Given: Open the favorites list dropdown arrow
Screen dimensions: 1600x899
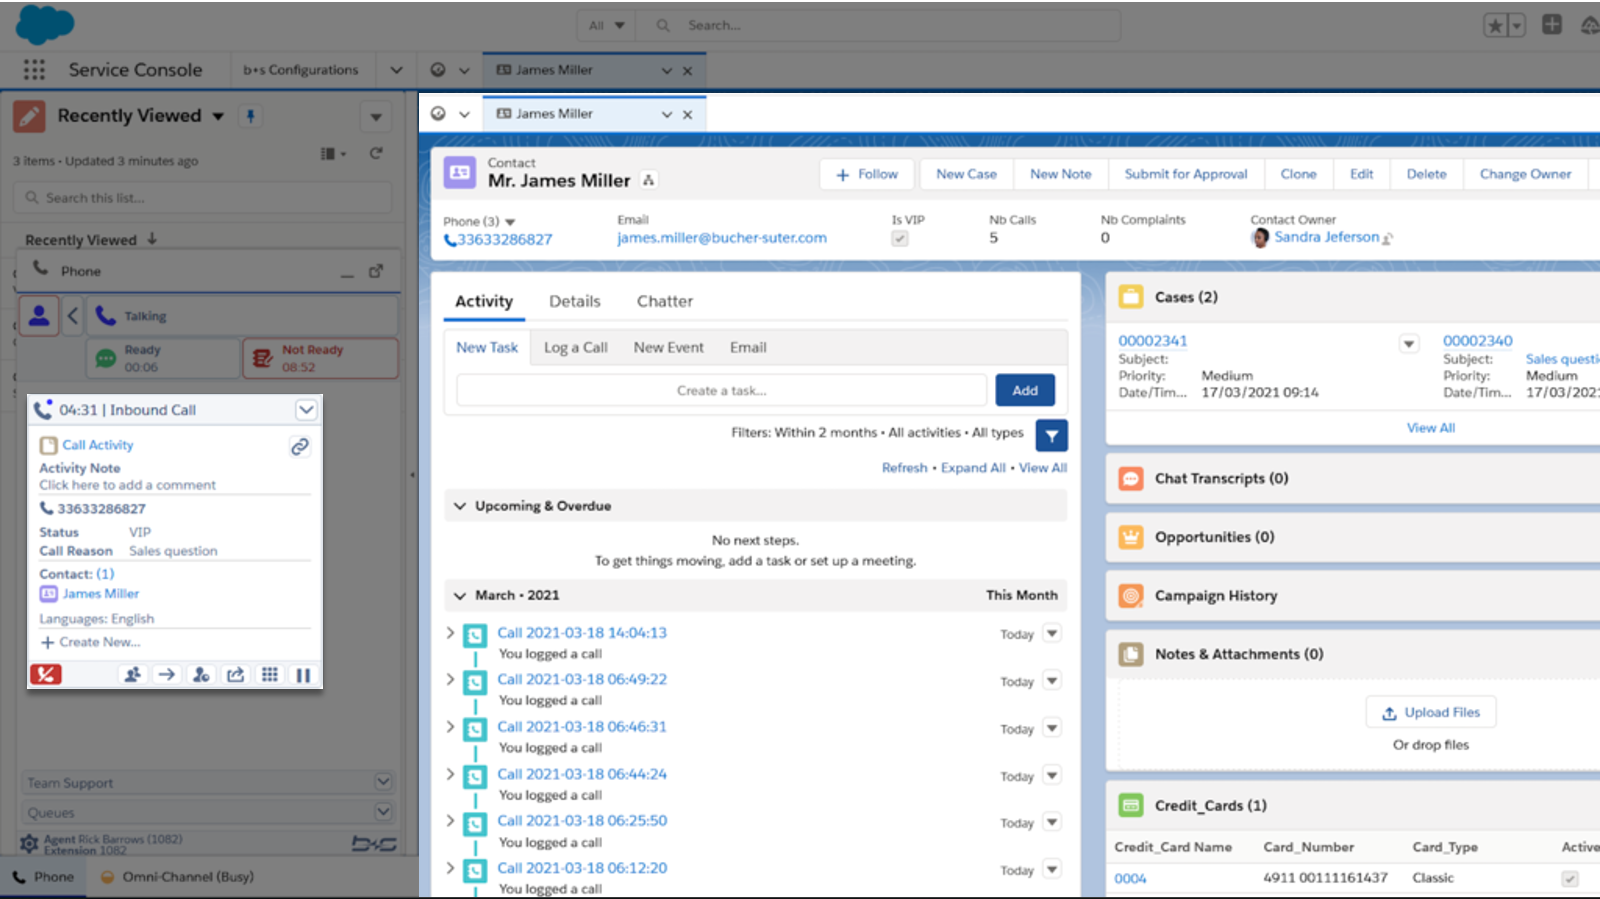Looking at the screenshot, I should pyautogui.click(x=1517, y=26).
